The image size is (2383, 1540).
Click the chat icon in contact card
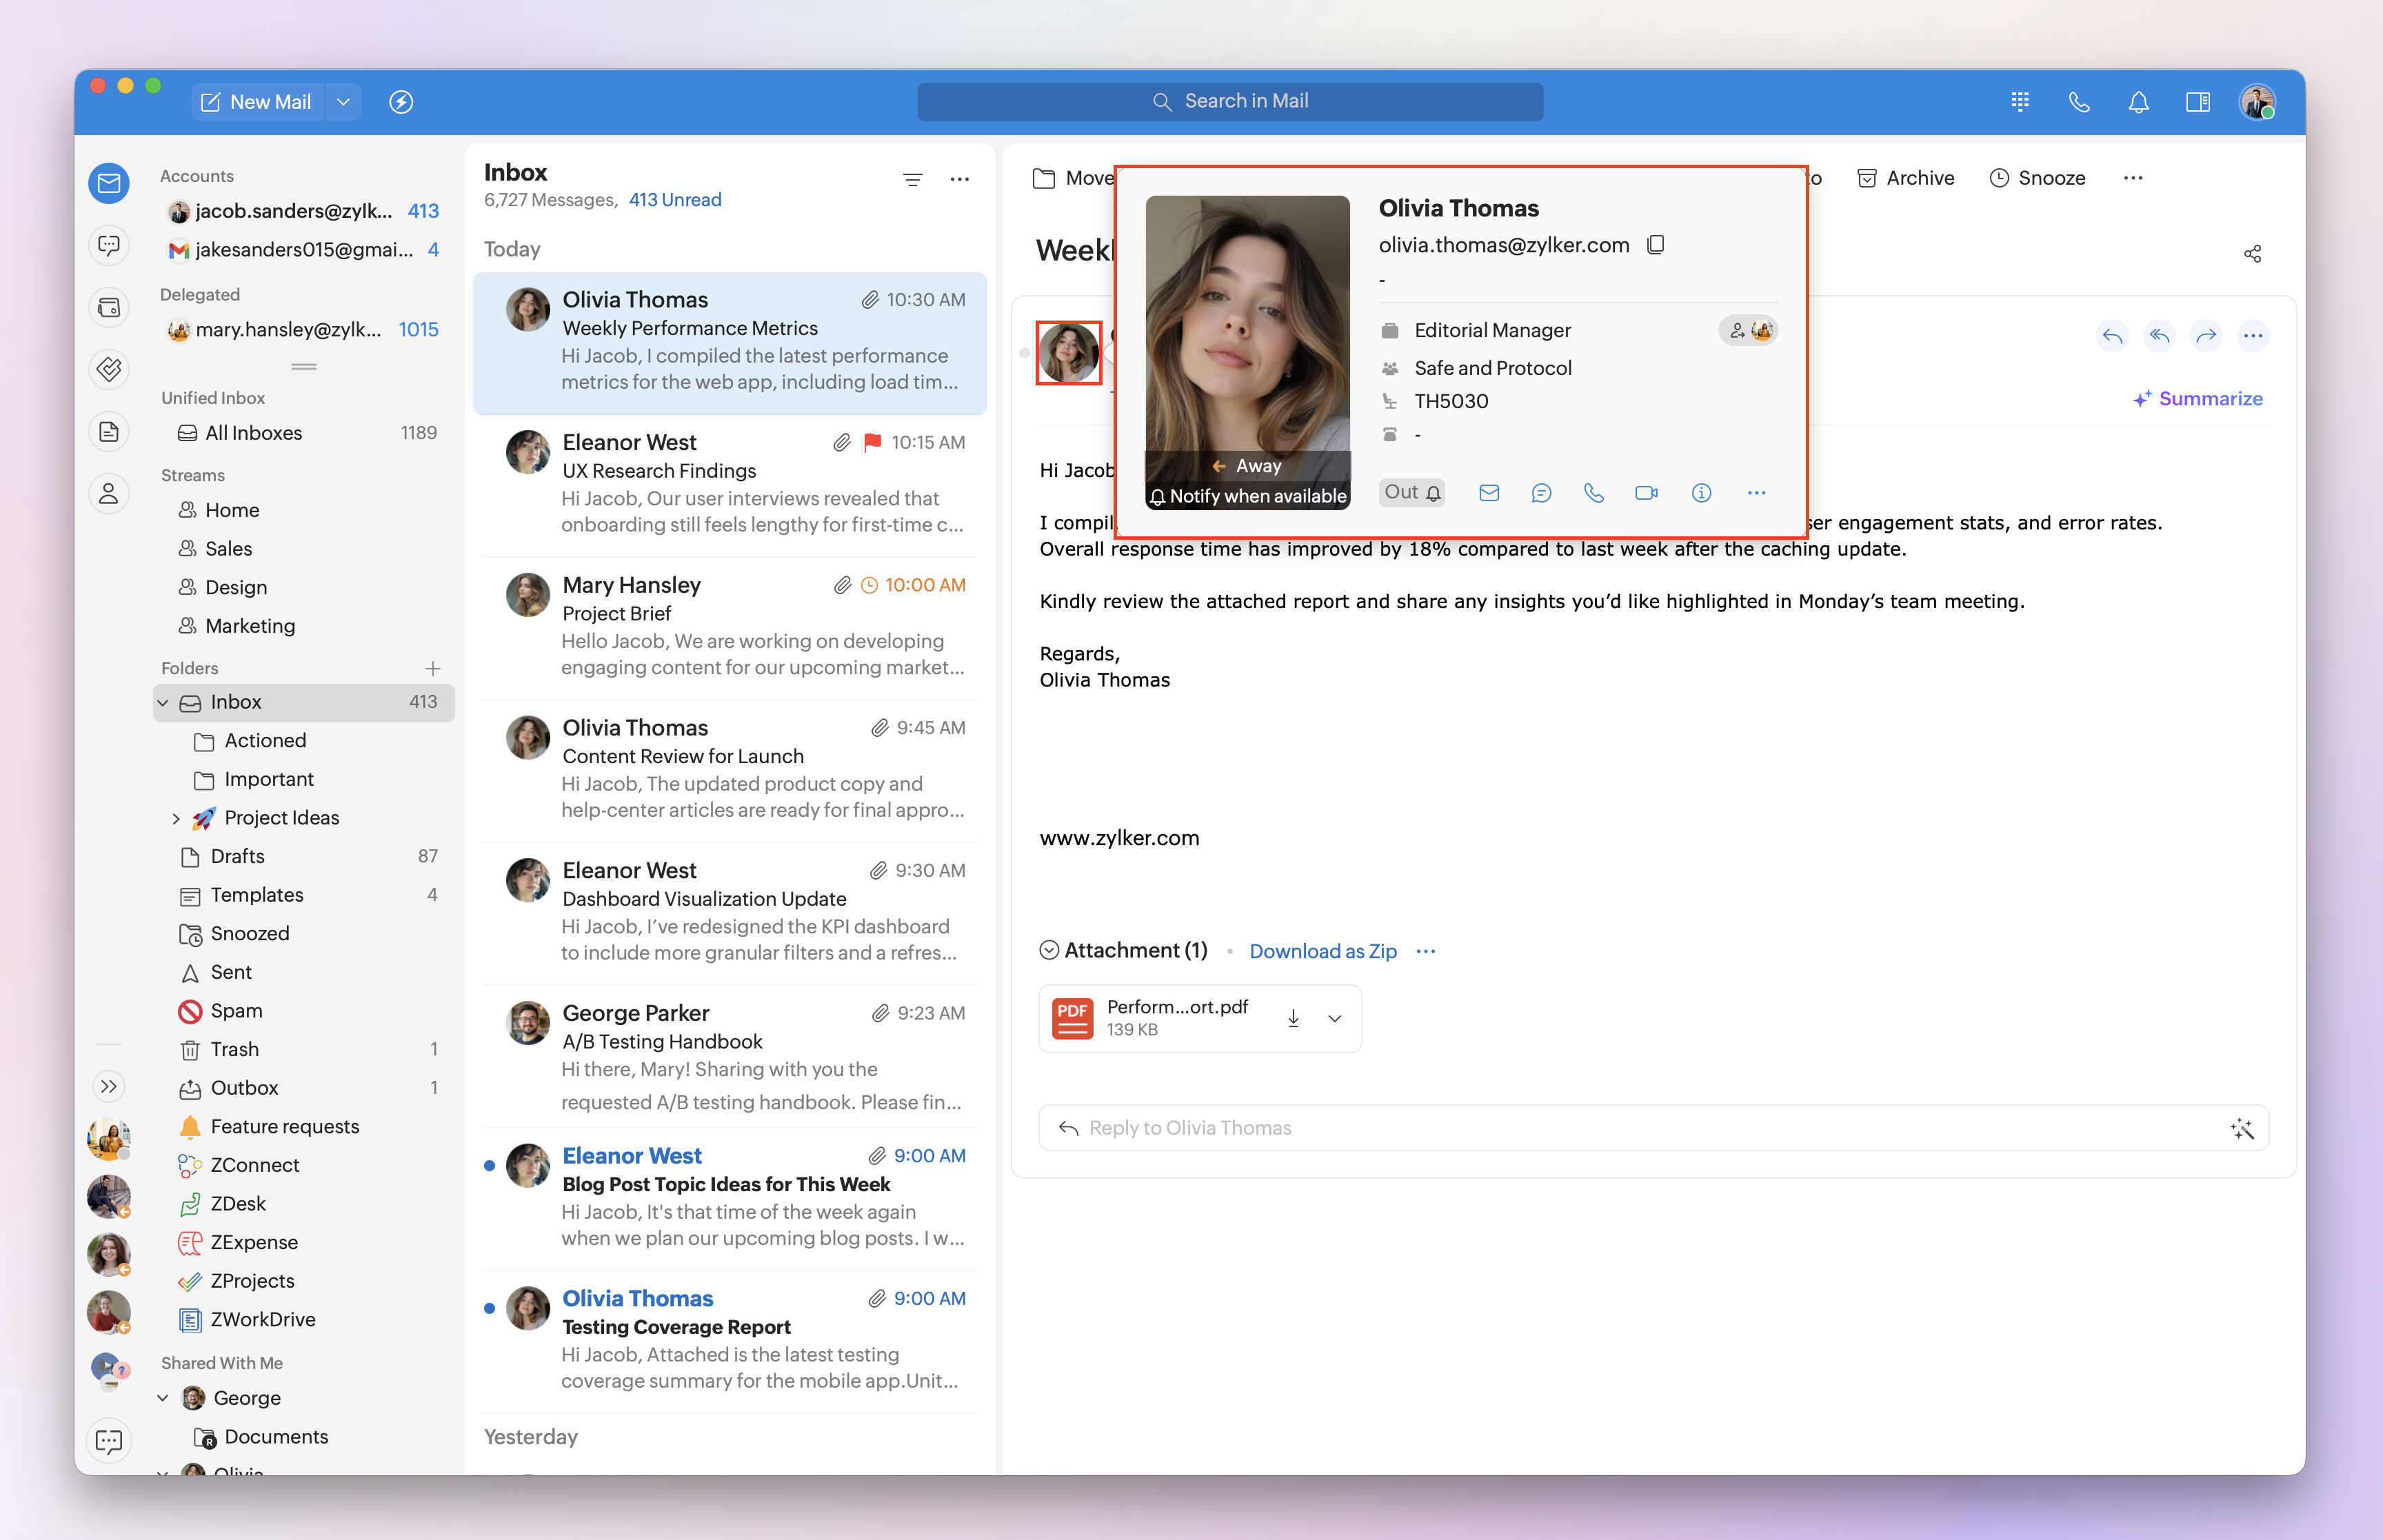pyautogui.click(x=1541, y=493)
